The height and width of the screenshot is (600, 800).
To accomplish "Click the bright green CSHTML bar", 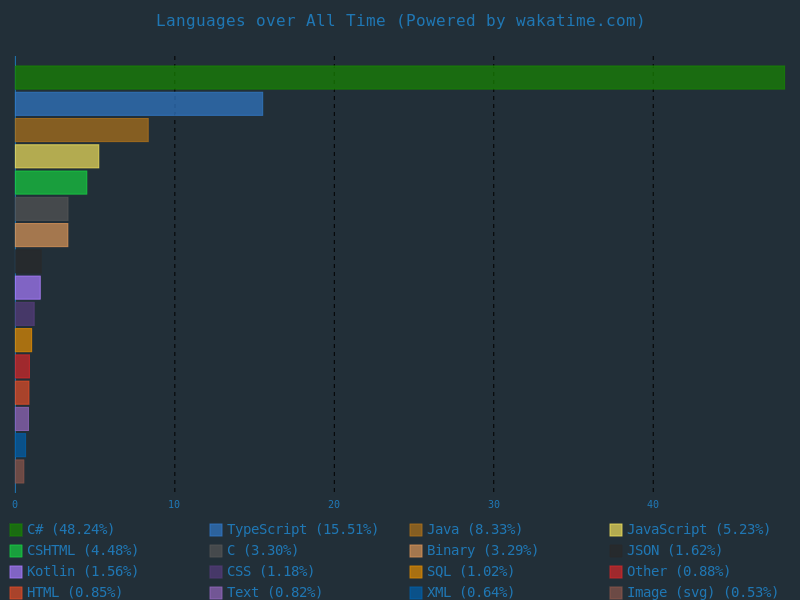I will click(51, 183).
